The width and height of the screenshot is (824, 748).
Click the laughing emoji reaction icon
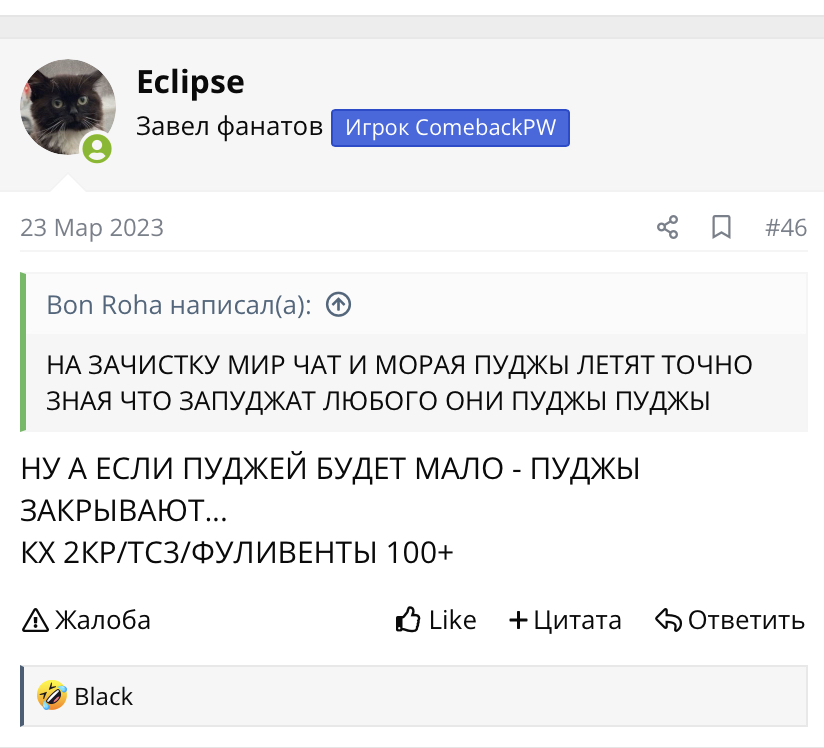pyautogui.click(x=51, y=696)
